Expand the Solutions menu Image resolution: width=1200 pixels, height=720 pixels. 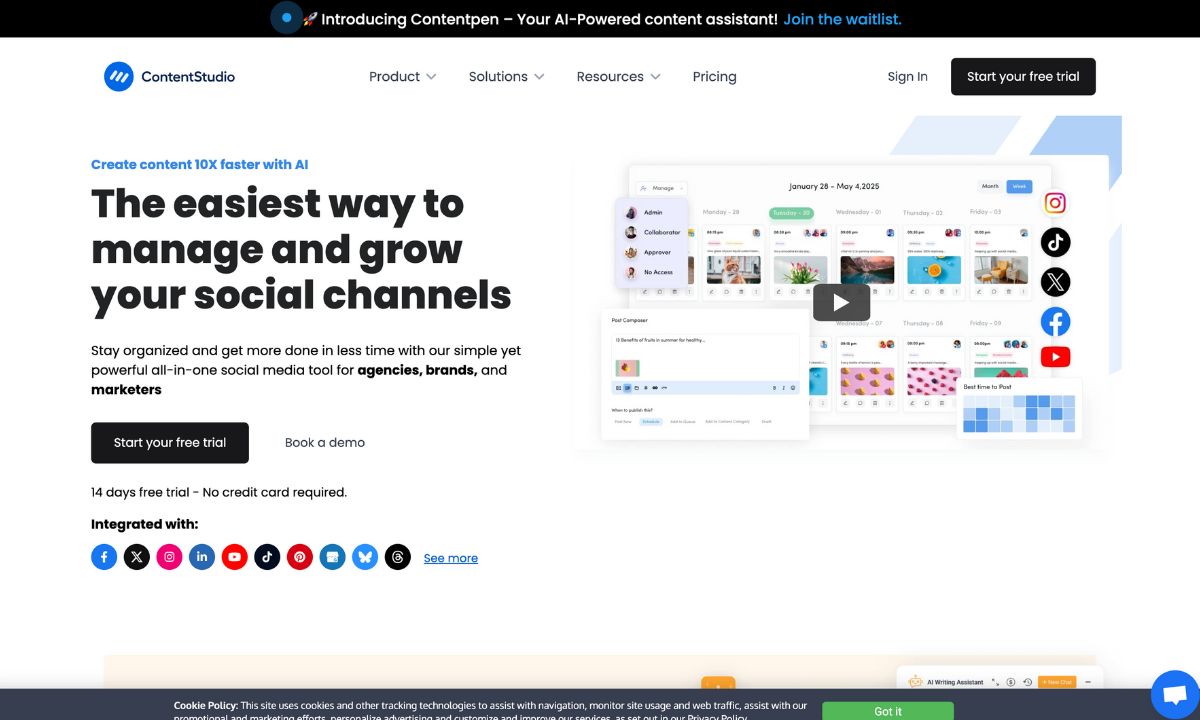click(x=507, y=77)
